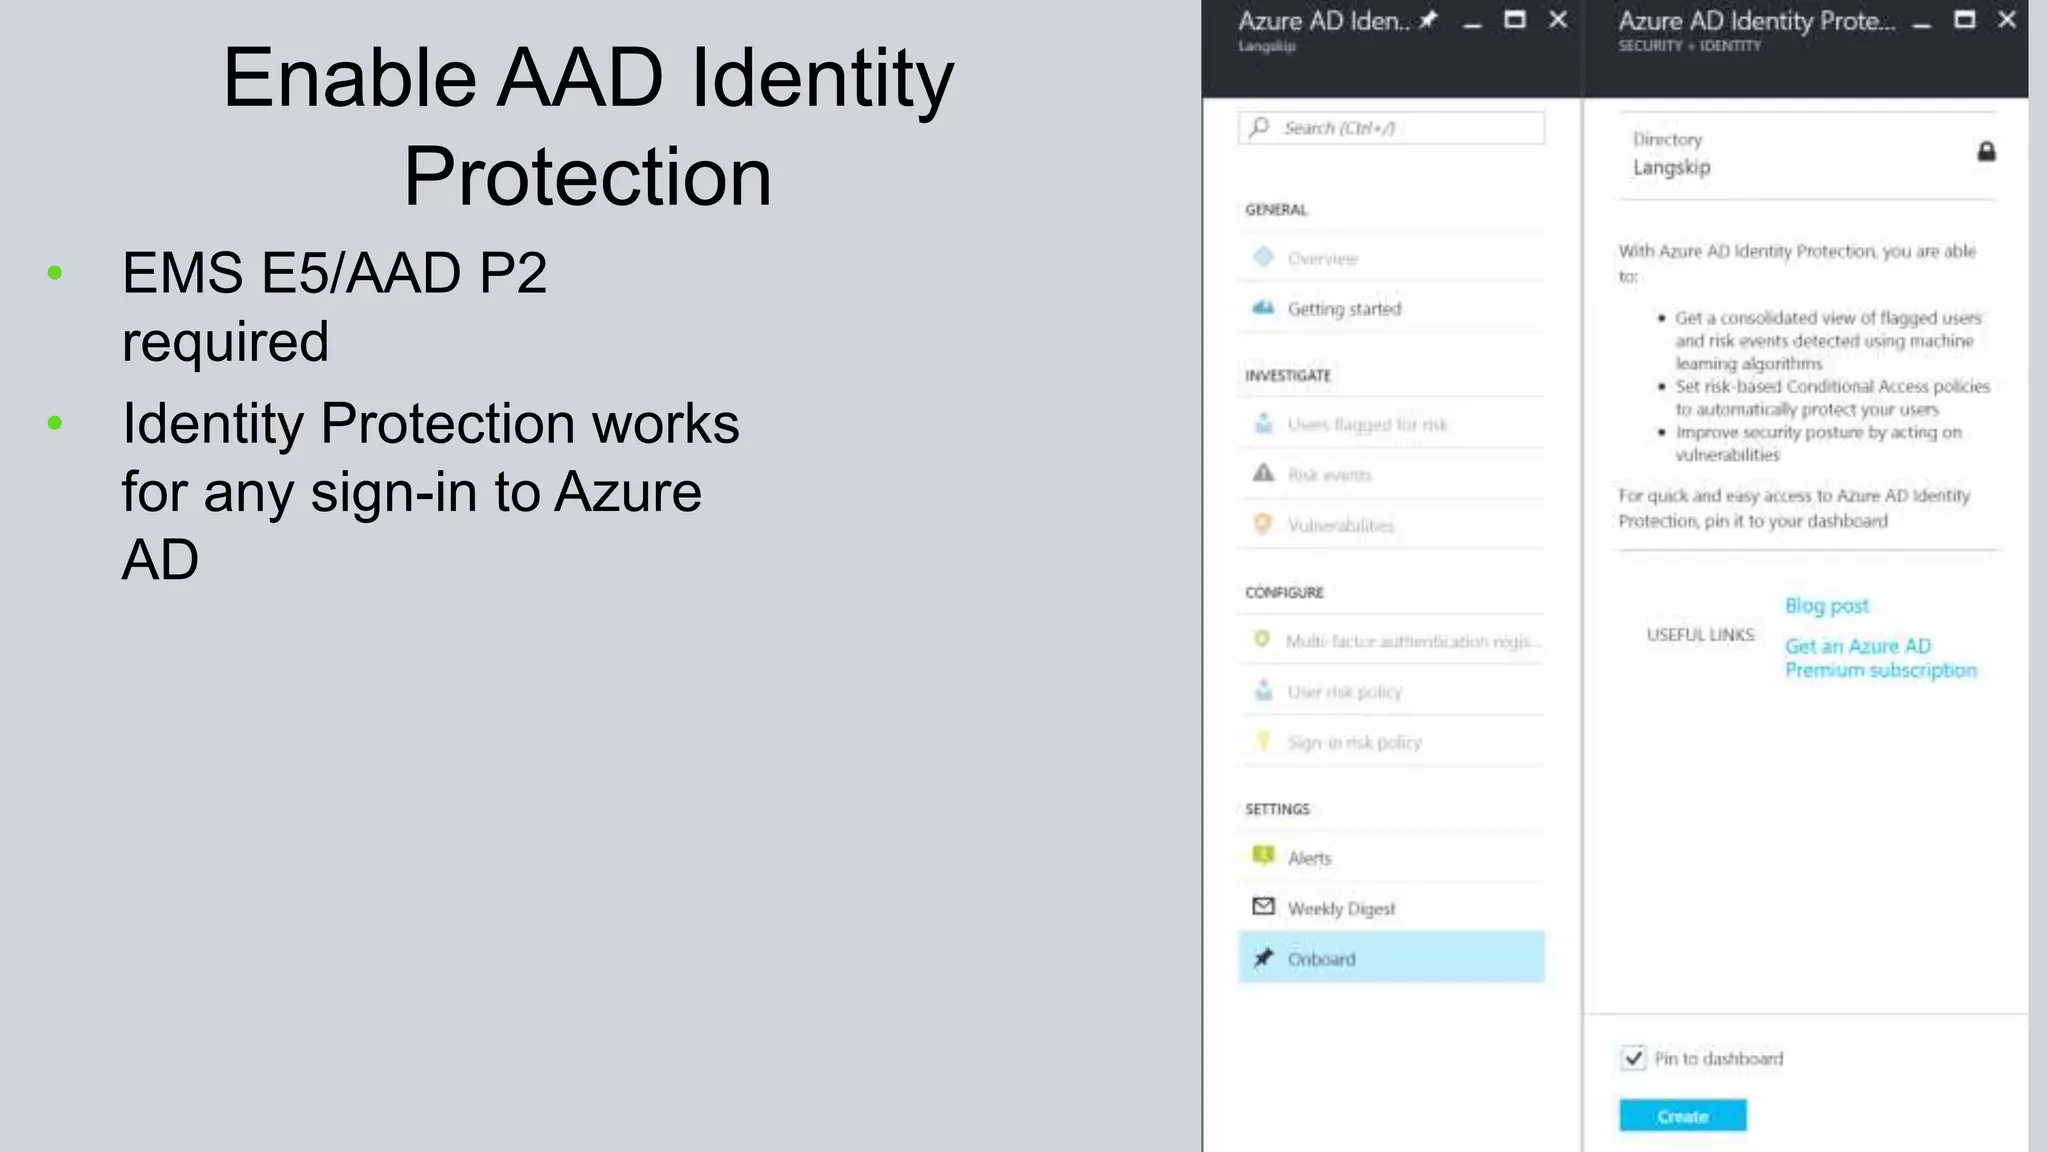Screen dimensions: 2048x1152
Task: Click the search box in the left blade
Action: coord(1391,128)
